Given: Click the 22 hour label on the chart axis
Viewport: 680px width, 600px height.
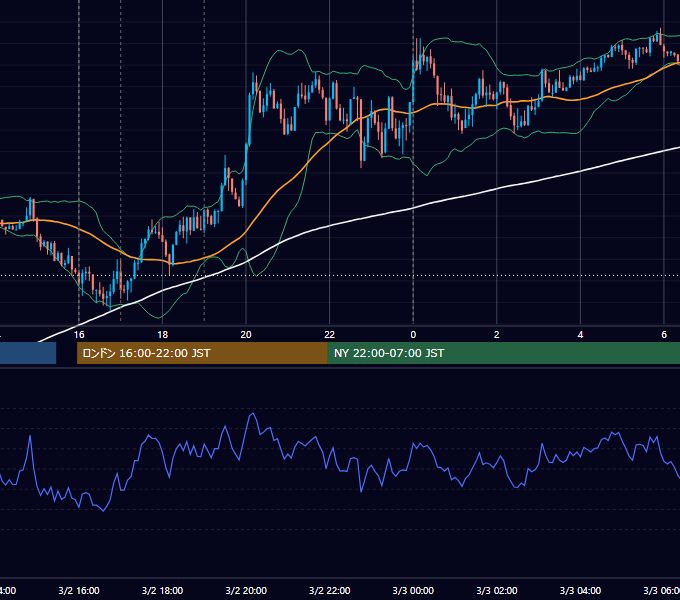Looking at the screenshot, I should pos(330,335).
